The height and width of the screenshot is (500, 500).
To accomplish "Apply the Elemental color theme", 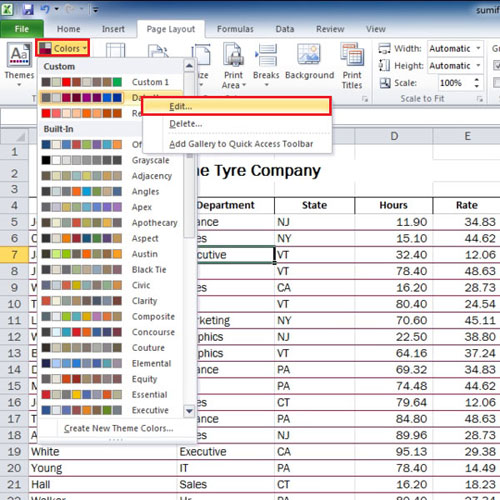I will 111,363.
